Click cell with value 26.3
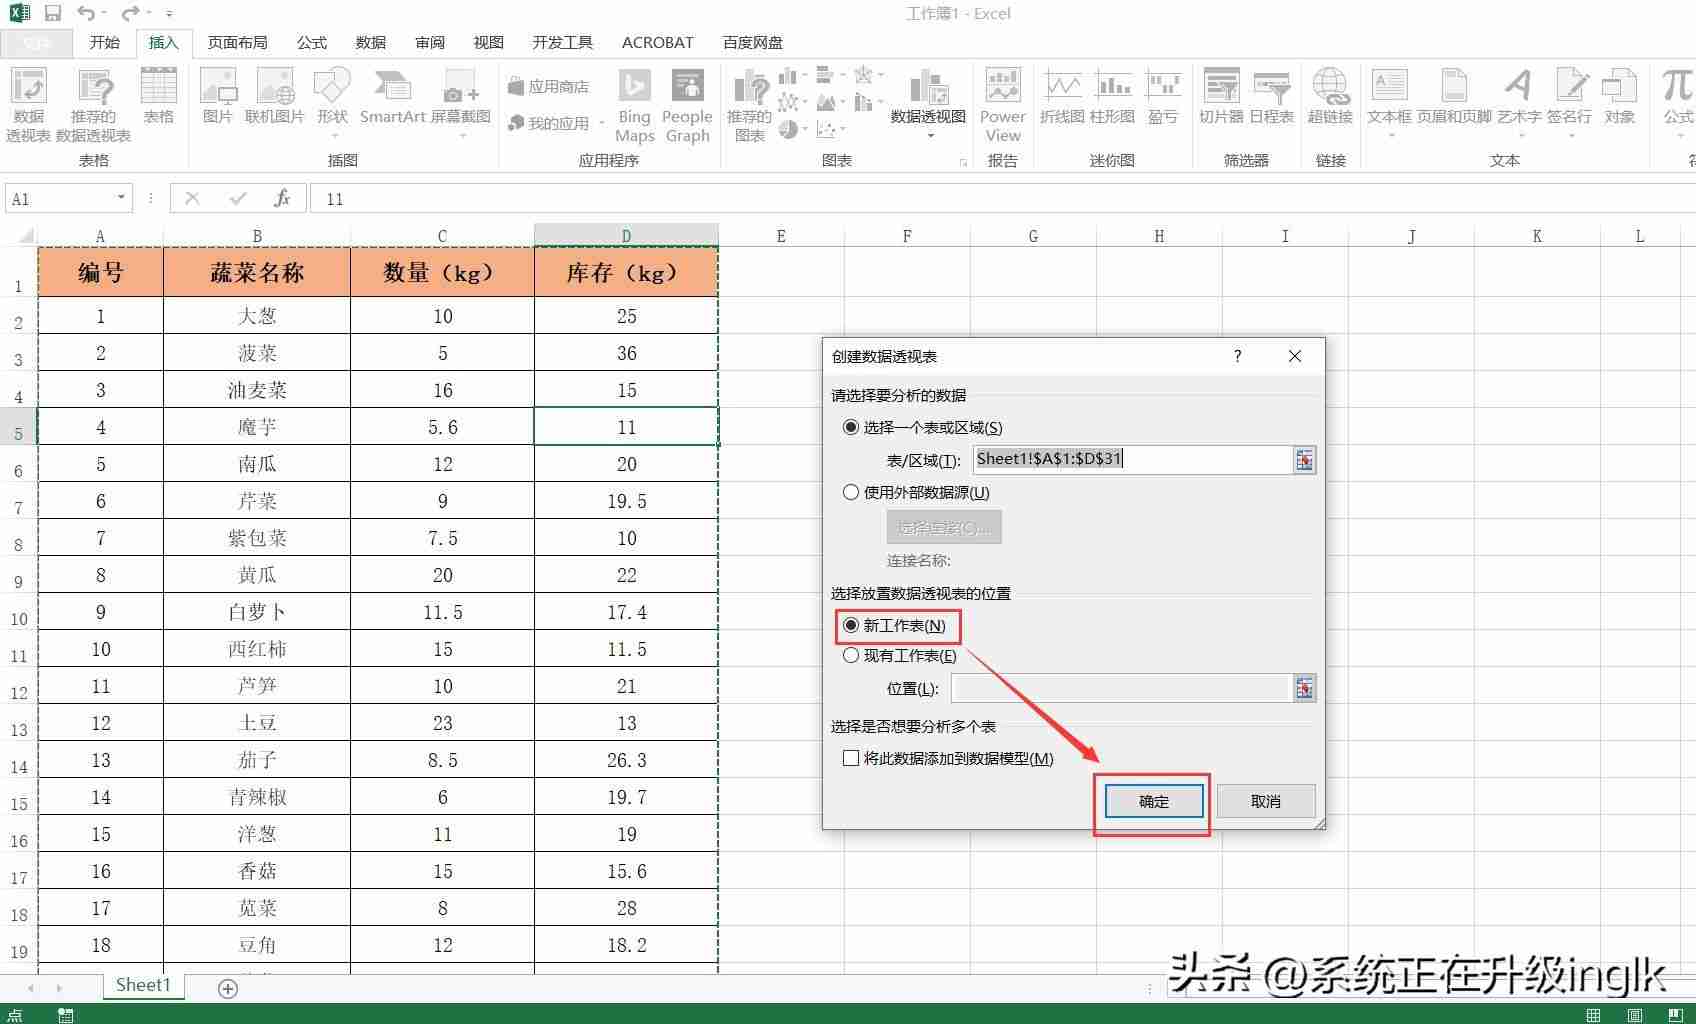The width and height of the screenshot is (1696, 1024). coord(626,760)
